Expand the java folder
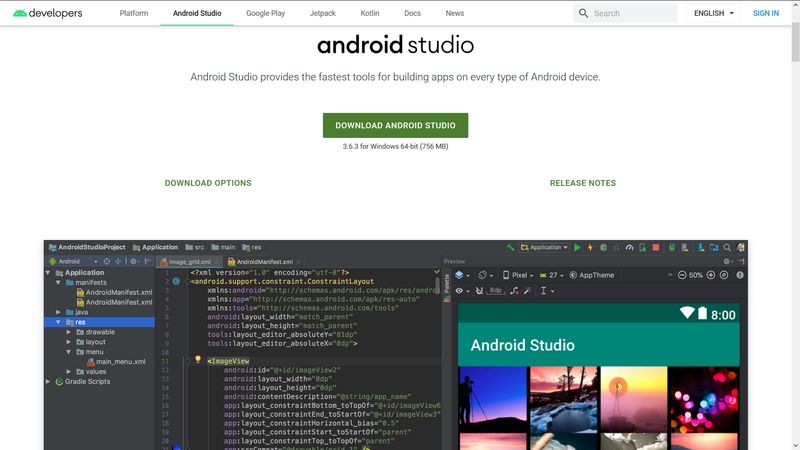This screenshot has height=450, width=800. (58, 312)
